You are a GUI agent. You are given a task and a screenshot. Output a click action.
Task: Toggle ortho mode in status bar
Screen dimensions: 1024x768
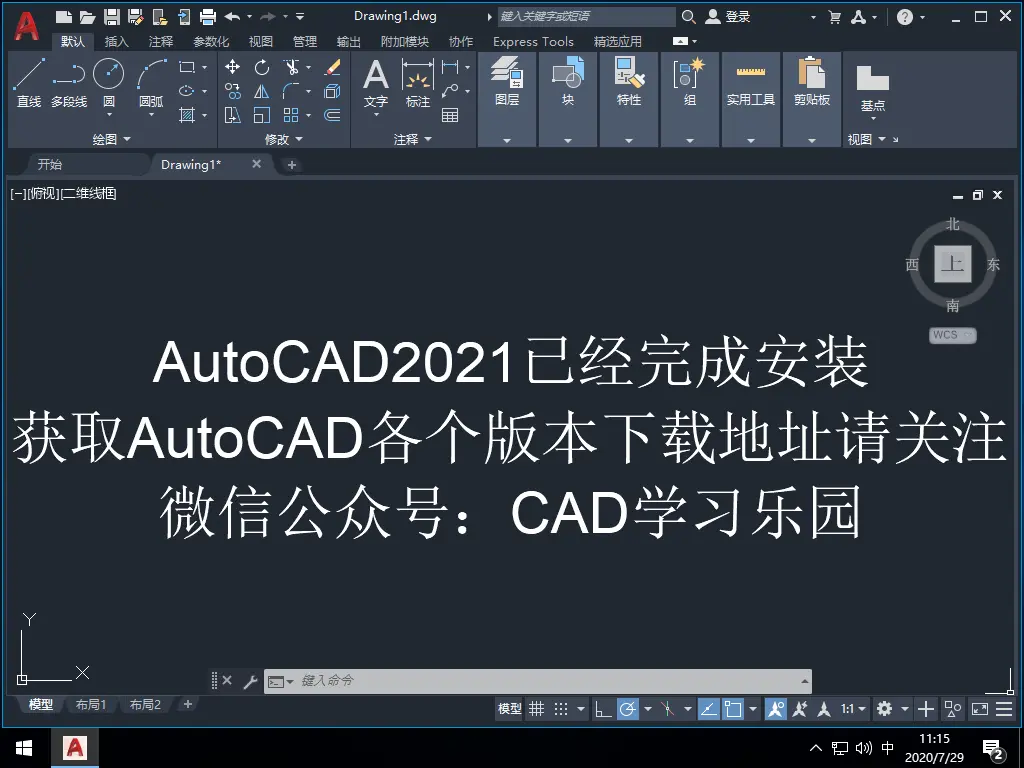[x=603, y=709]
